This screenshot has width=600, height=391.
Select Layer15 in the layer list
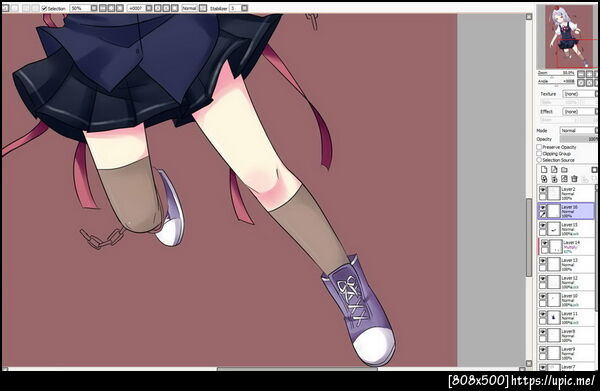click(566, 229)
